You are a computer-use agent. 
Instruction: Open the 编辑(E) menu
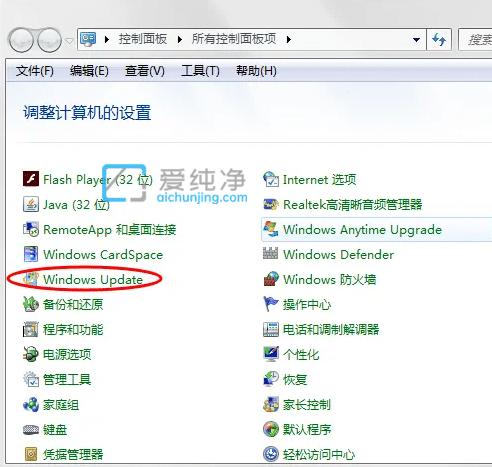pos(89,71)
